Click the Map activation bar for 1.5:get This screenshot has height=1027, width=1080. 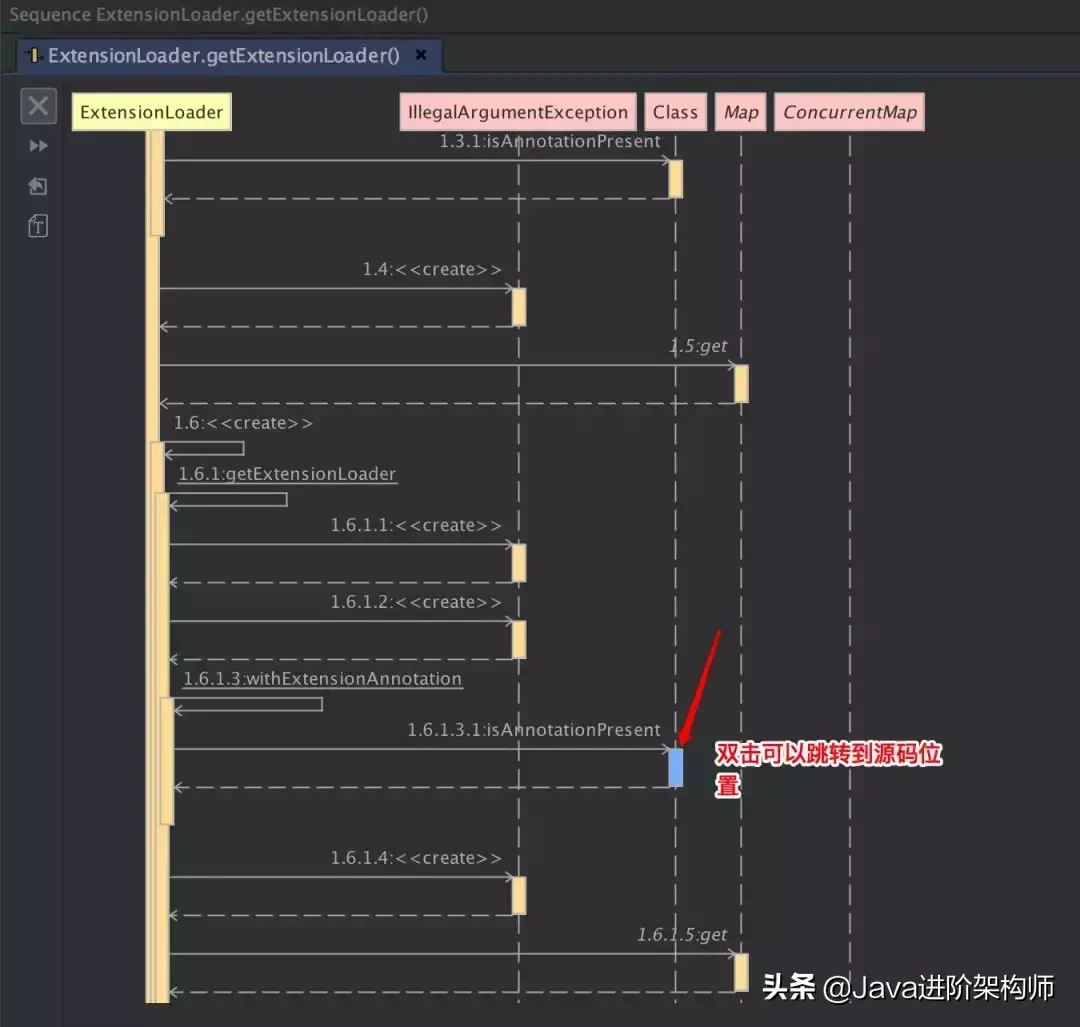click(741, 384)
